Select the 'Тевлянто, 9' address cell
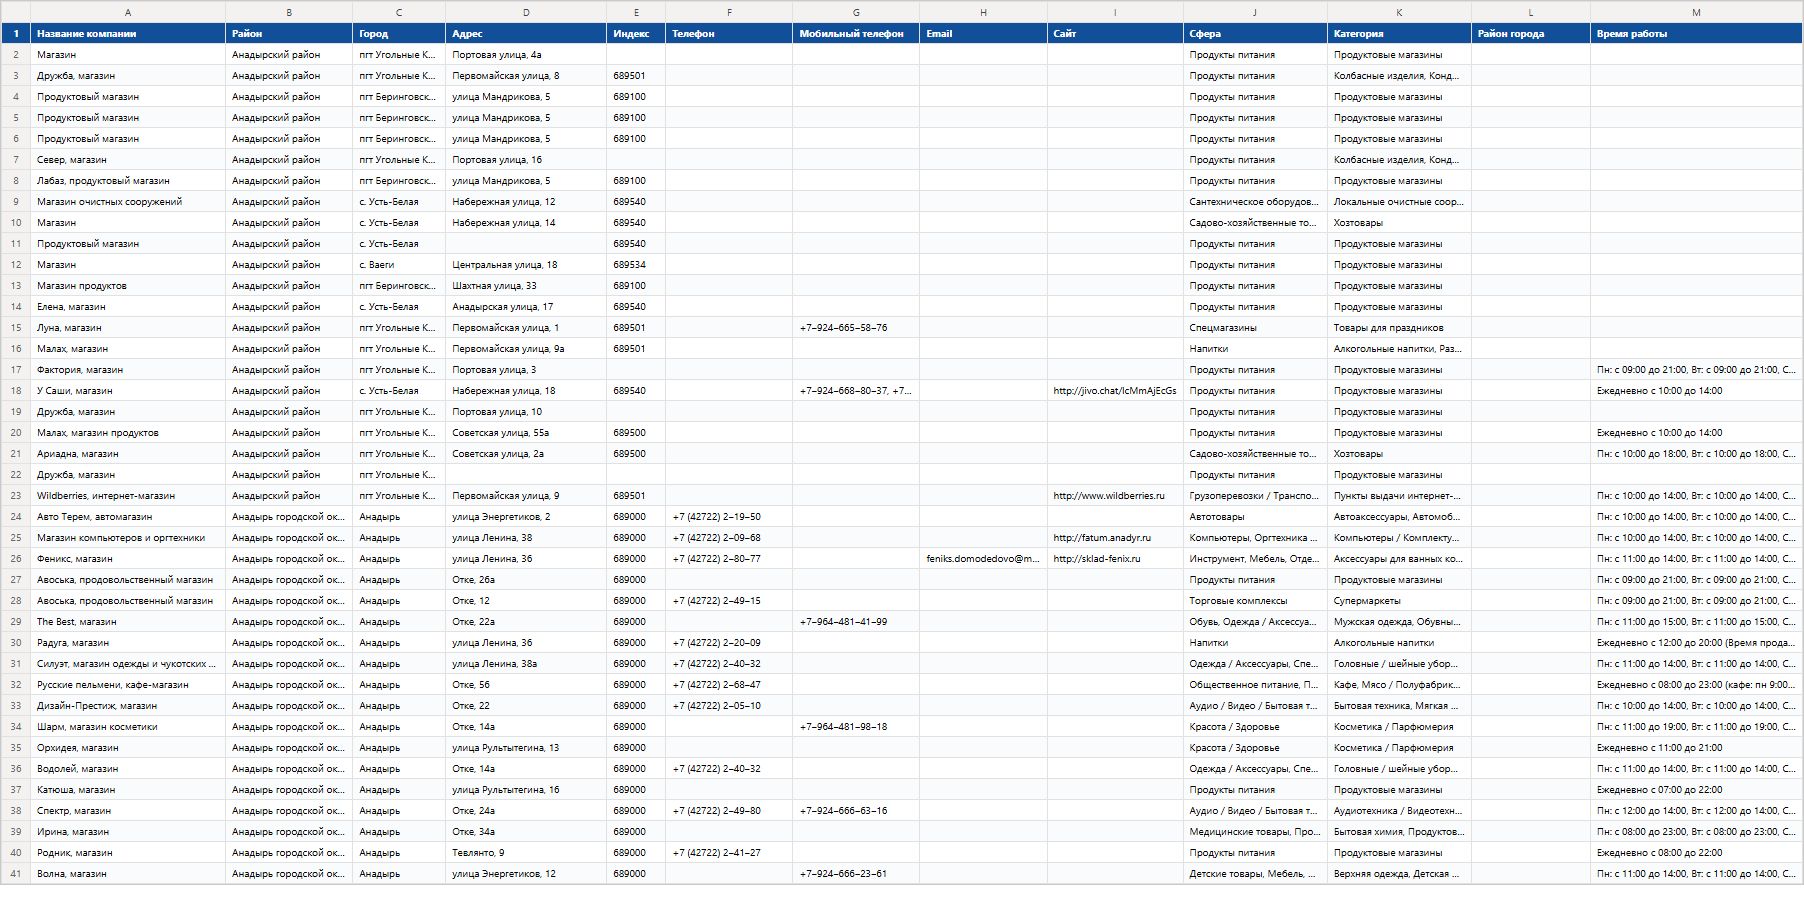This screenshot has width=1804, height=902. (526, 853)
